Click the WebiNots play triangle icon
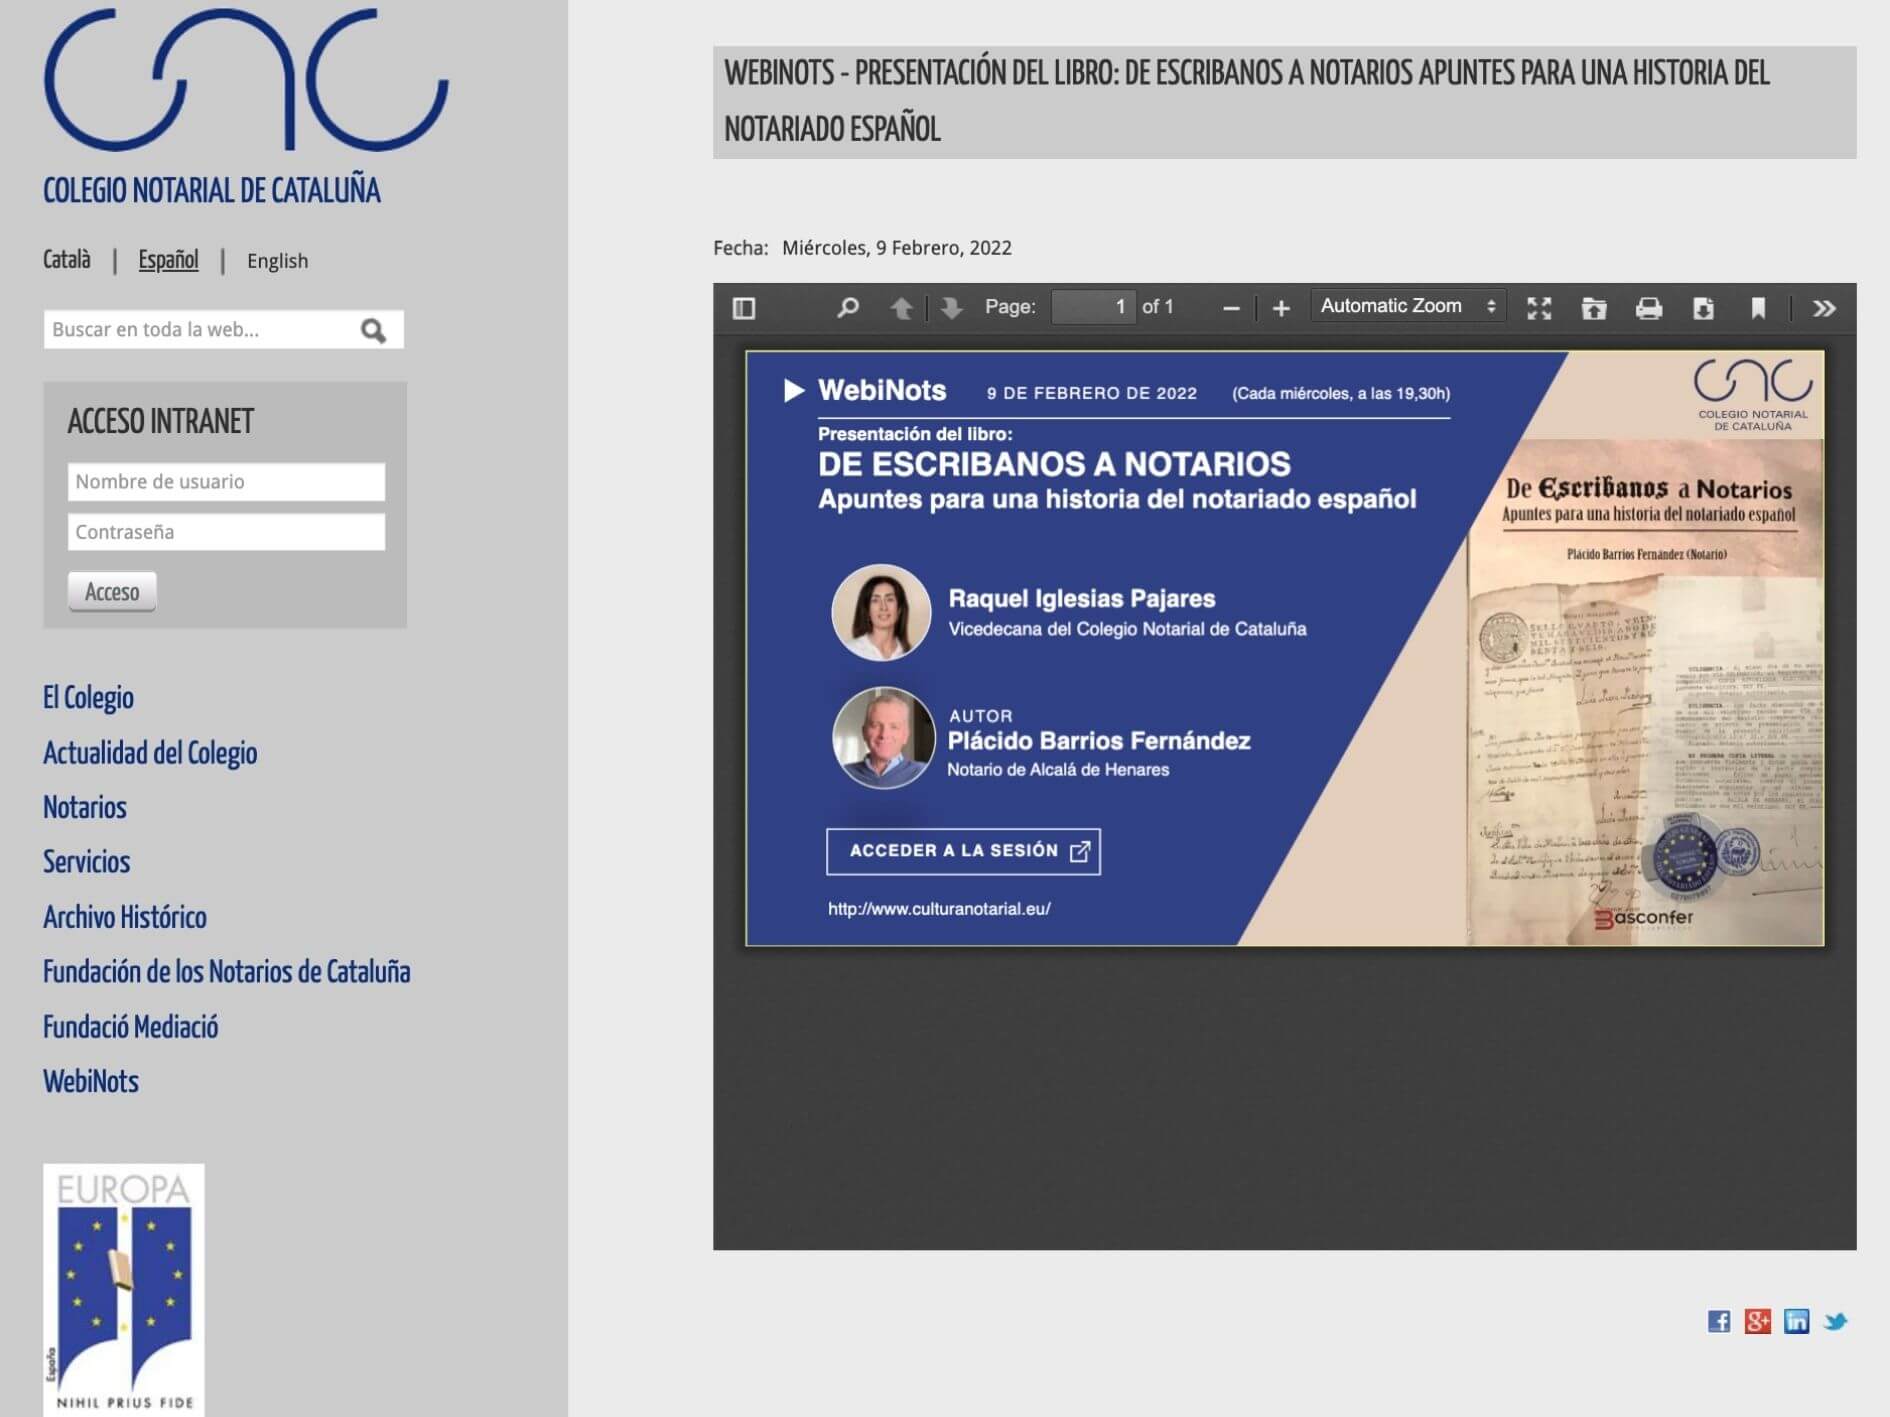 (794, 390)
